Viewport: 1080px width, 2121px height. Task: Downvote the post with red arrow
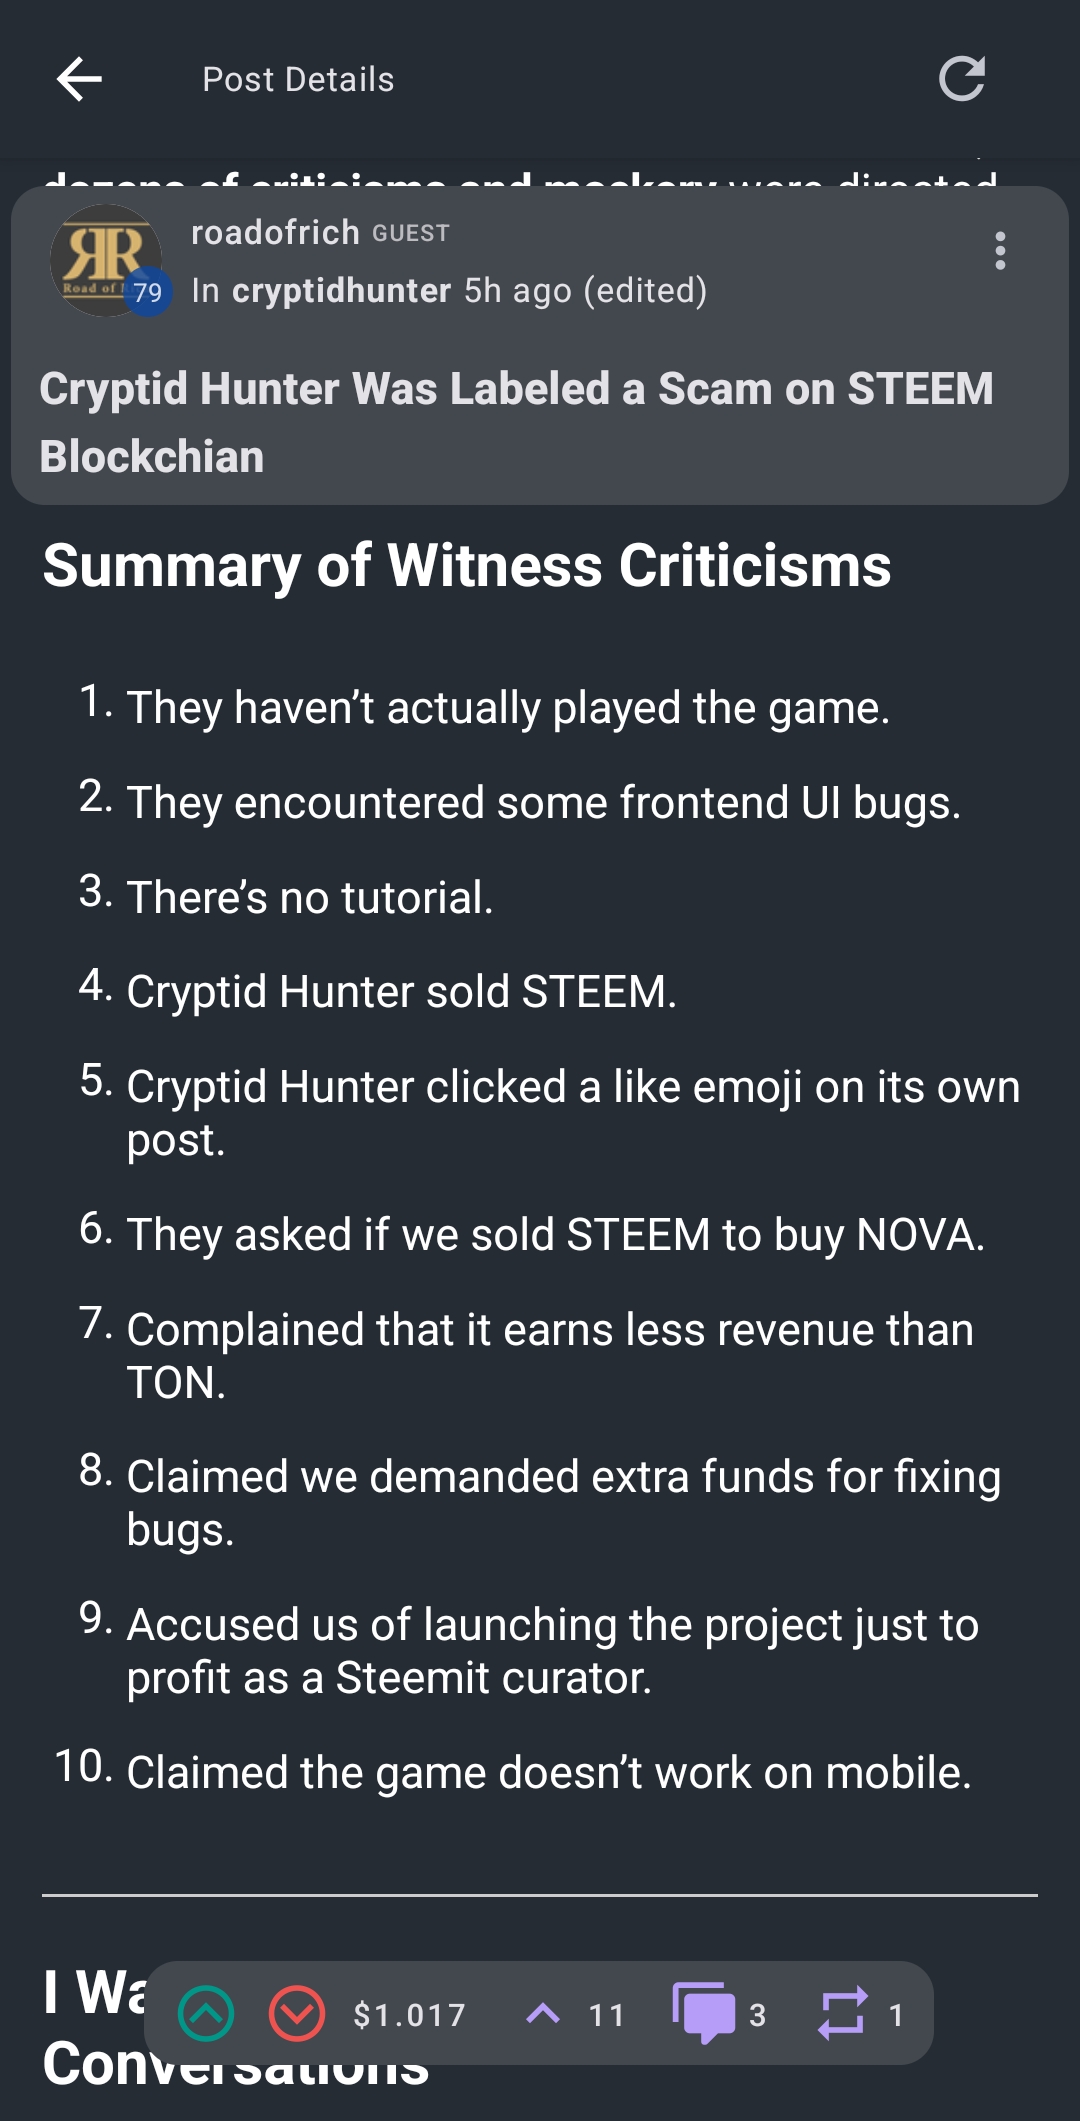click(x=297, y=2014)
